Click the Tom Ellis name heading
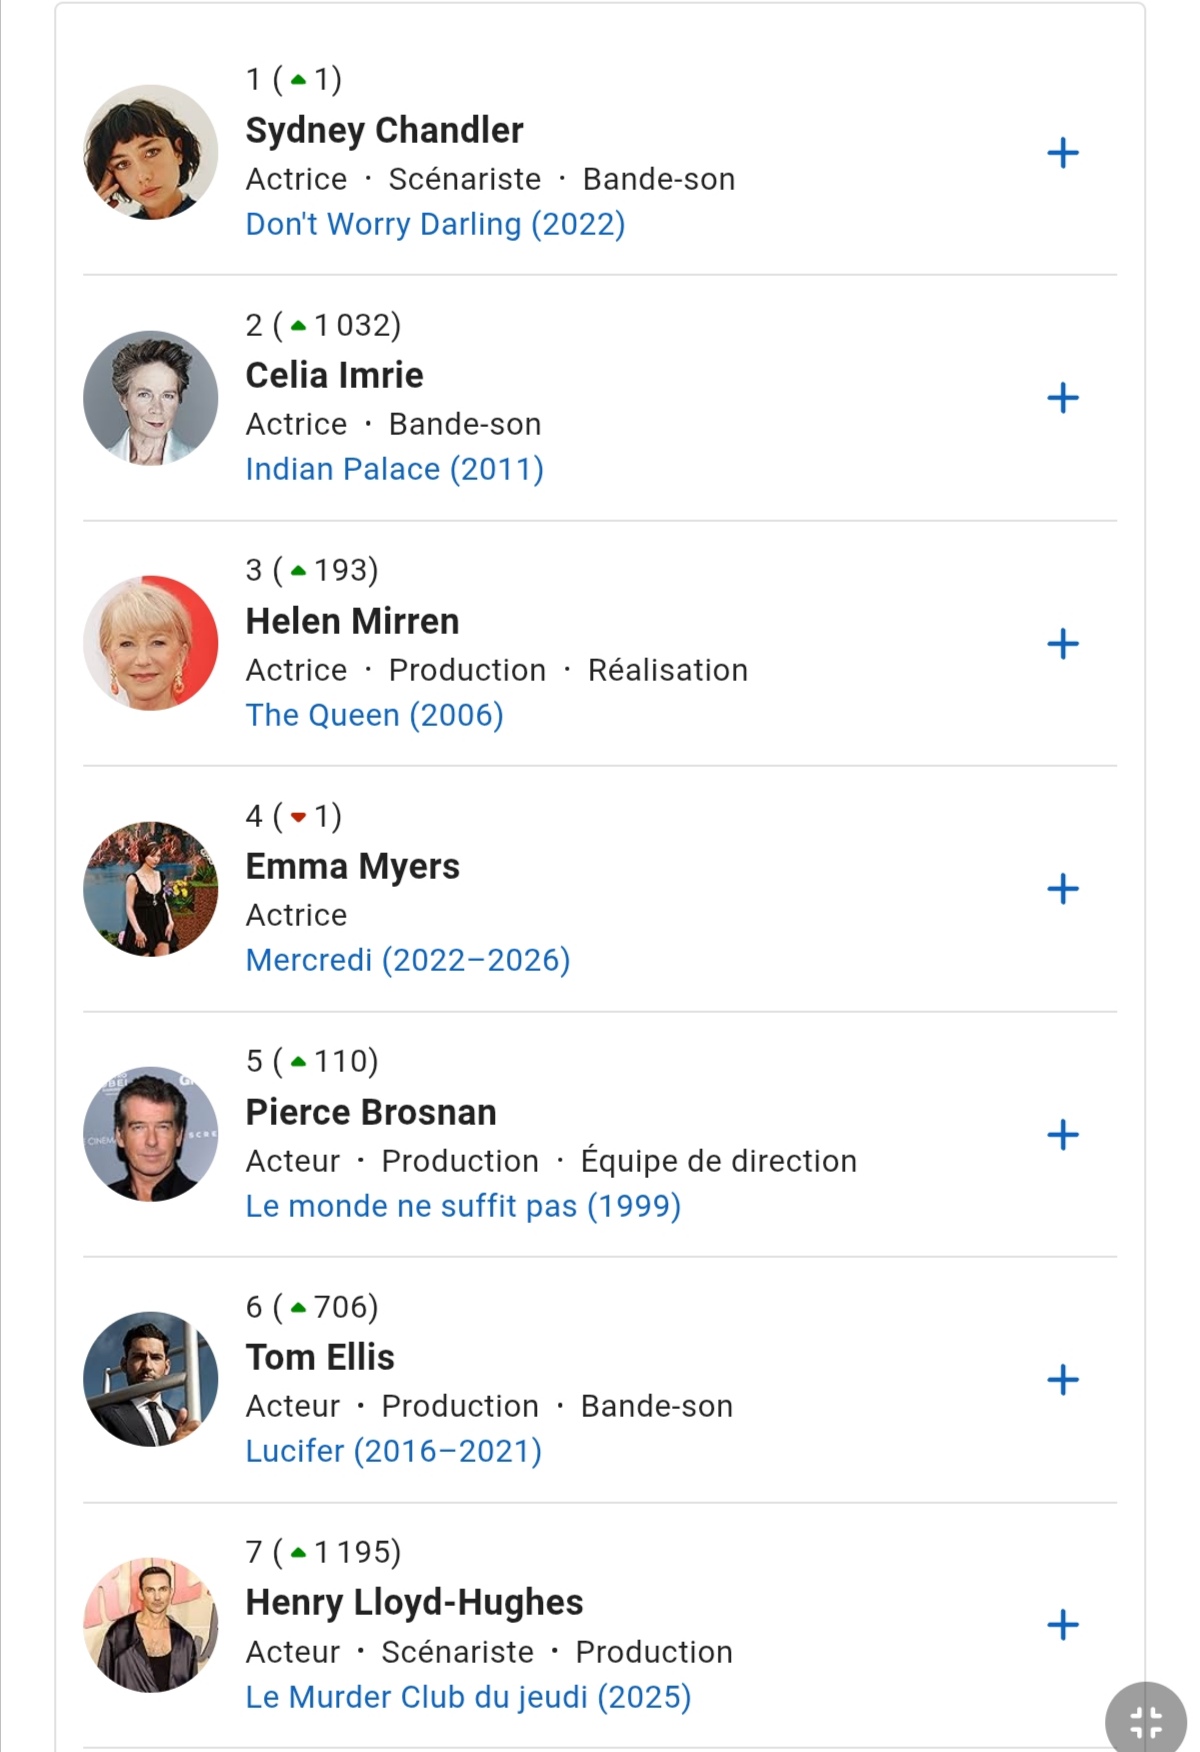1200x1752 pixels. (320, 1357)
